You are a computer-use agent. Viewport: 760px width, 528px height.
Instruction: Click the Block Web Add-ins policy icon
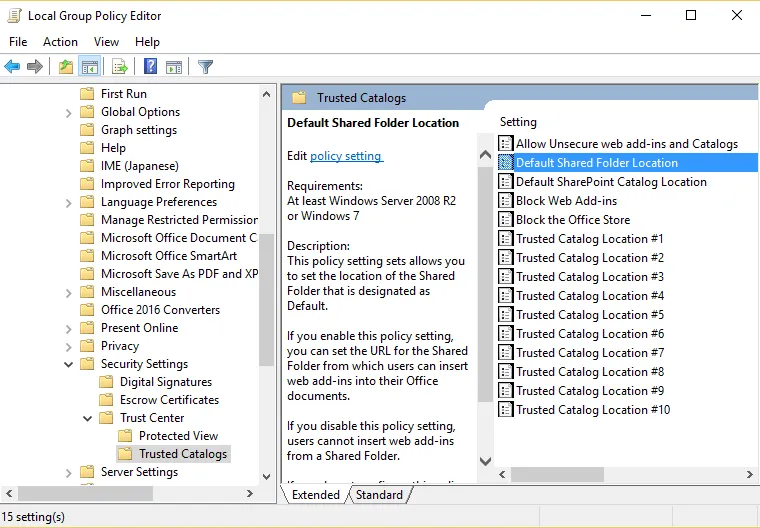pyautogui.click(x=506, y=201)
